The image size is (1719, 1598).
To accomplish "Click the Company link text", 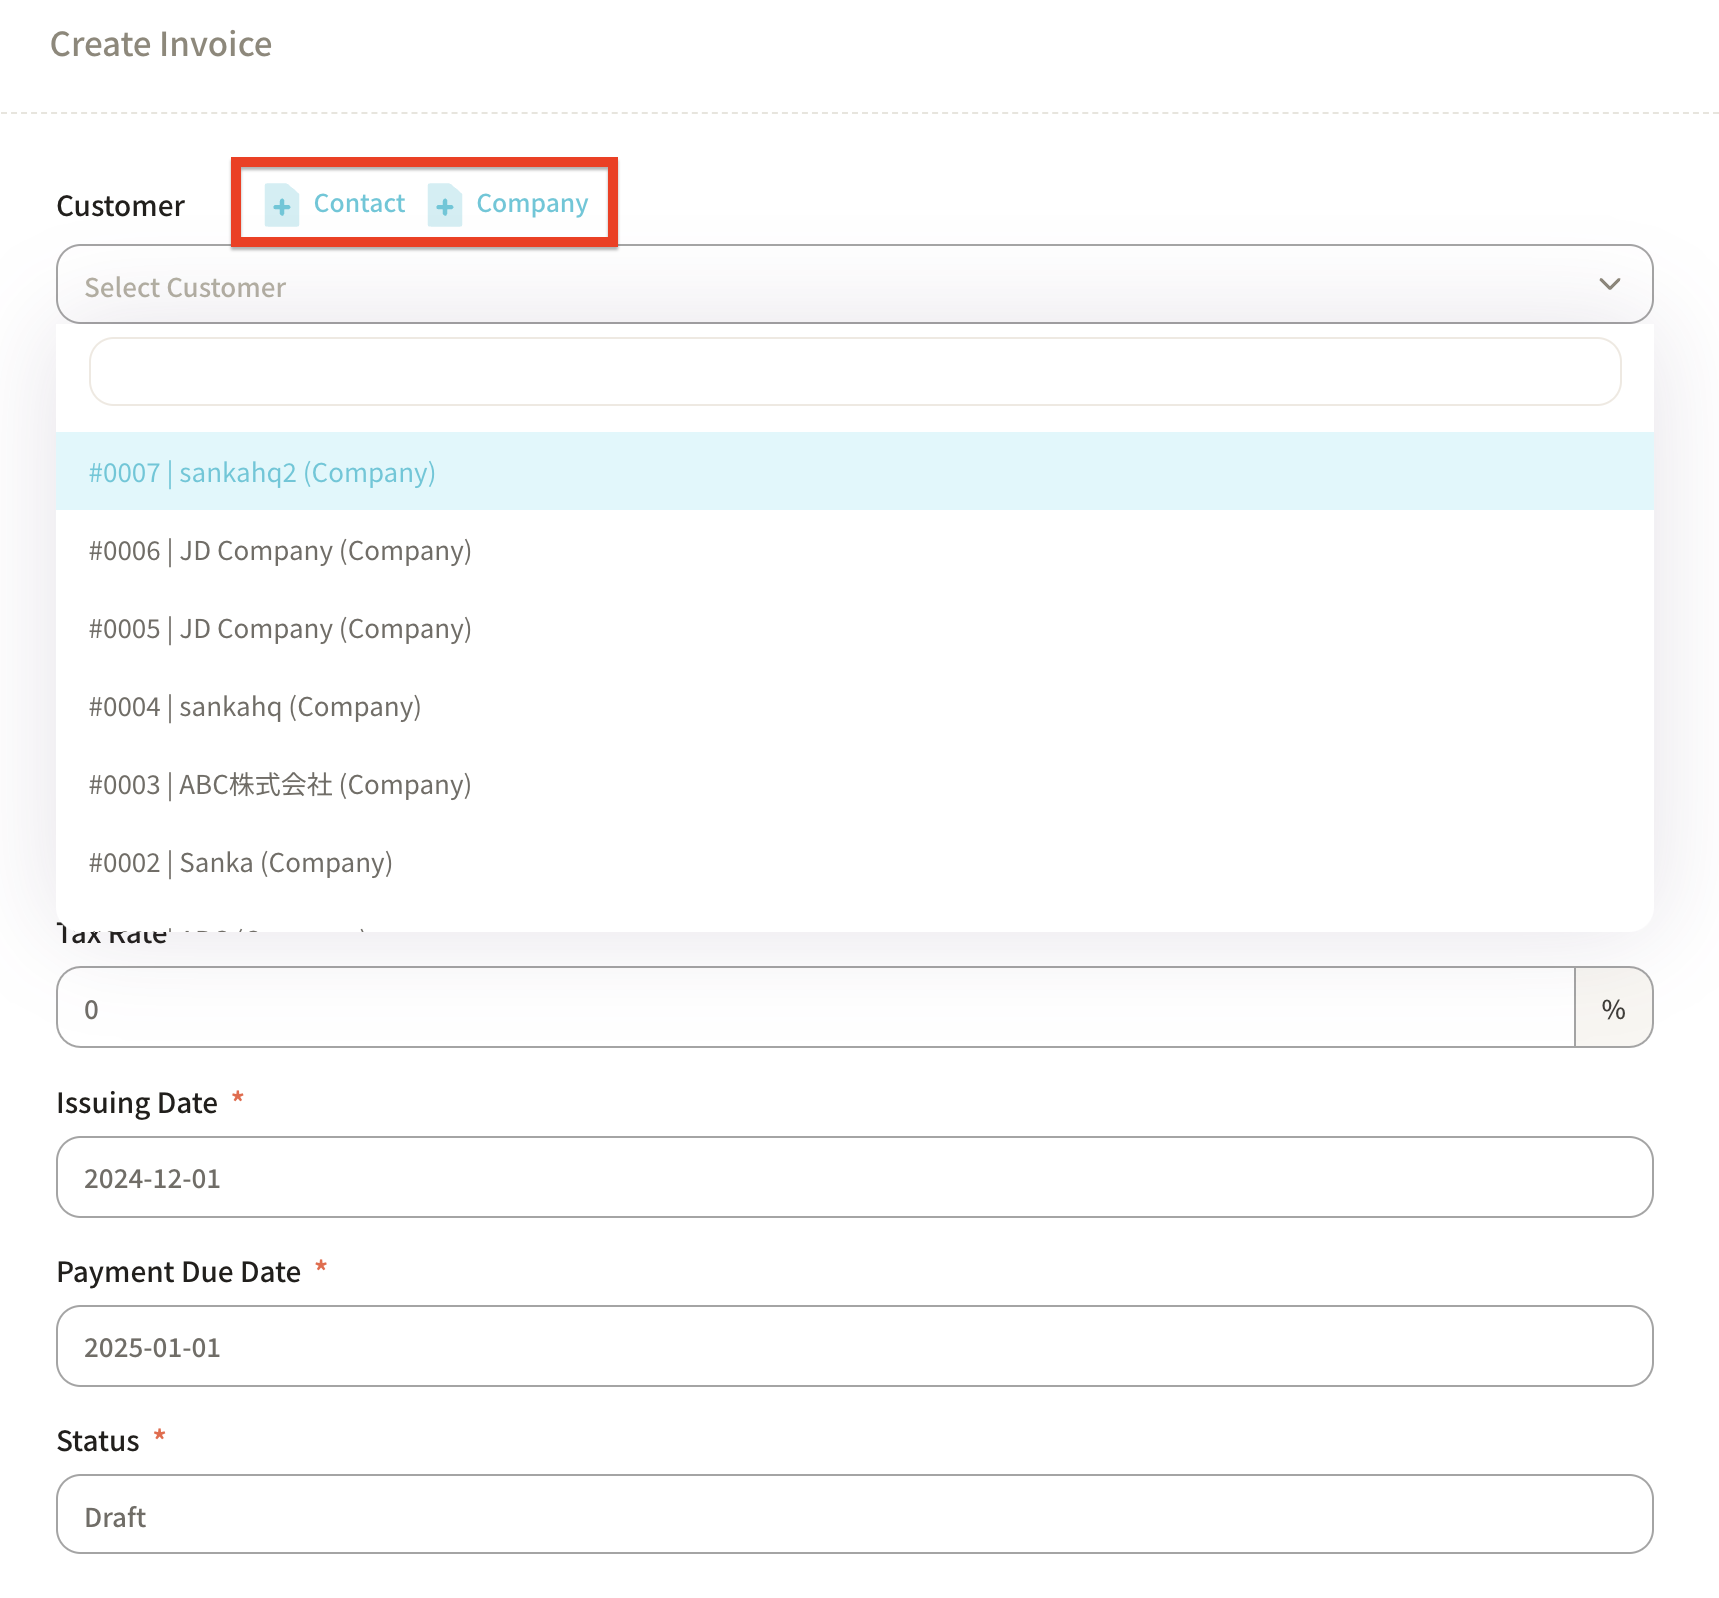I will (532, 204).
